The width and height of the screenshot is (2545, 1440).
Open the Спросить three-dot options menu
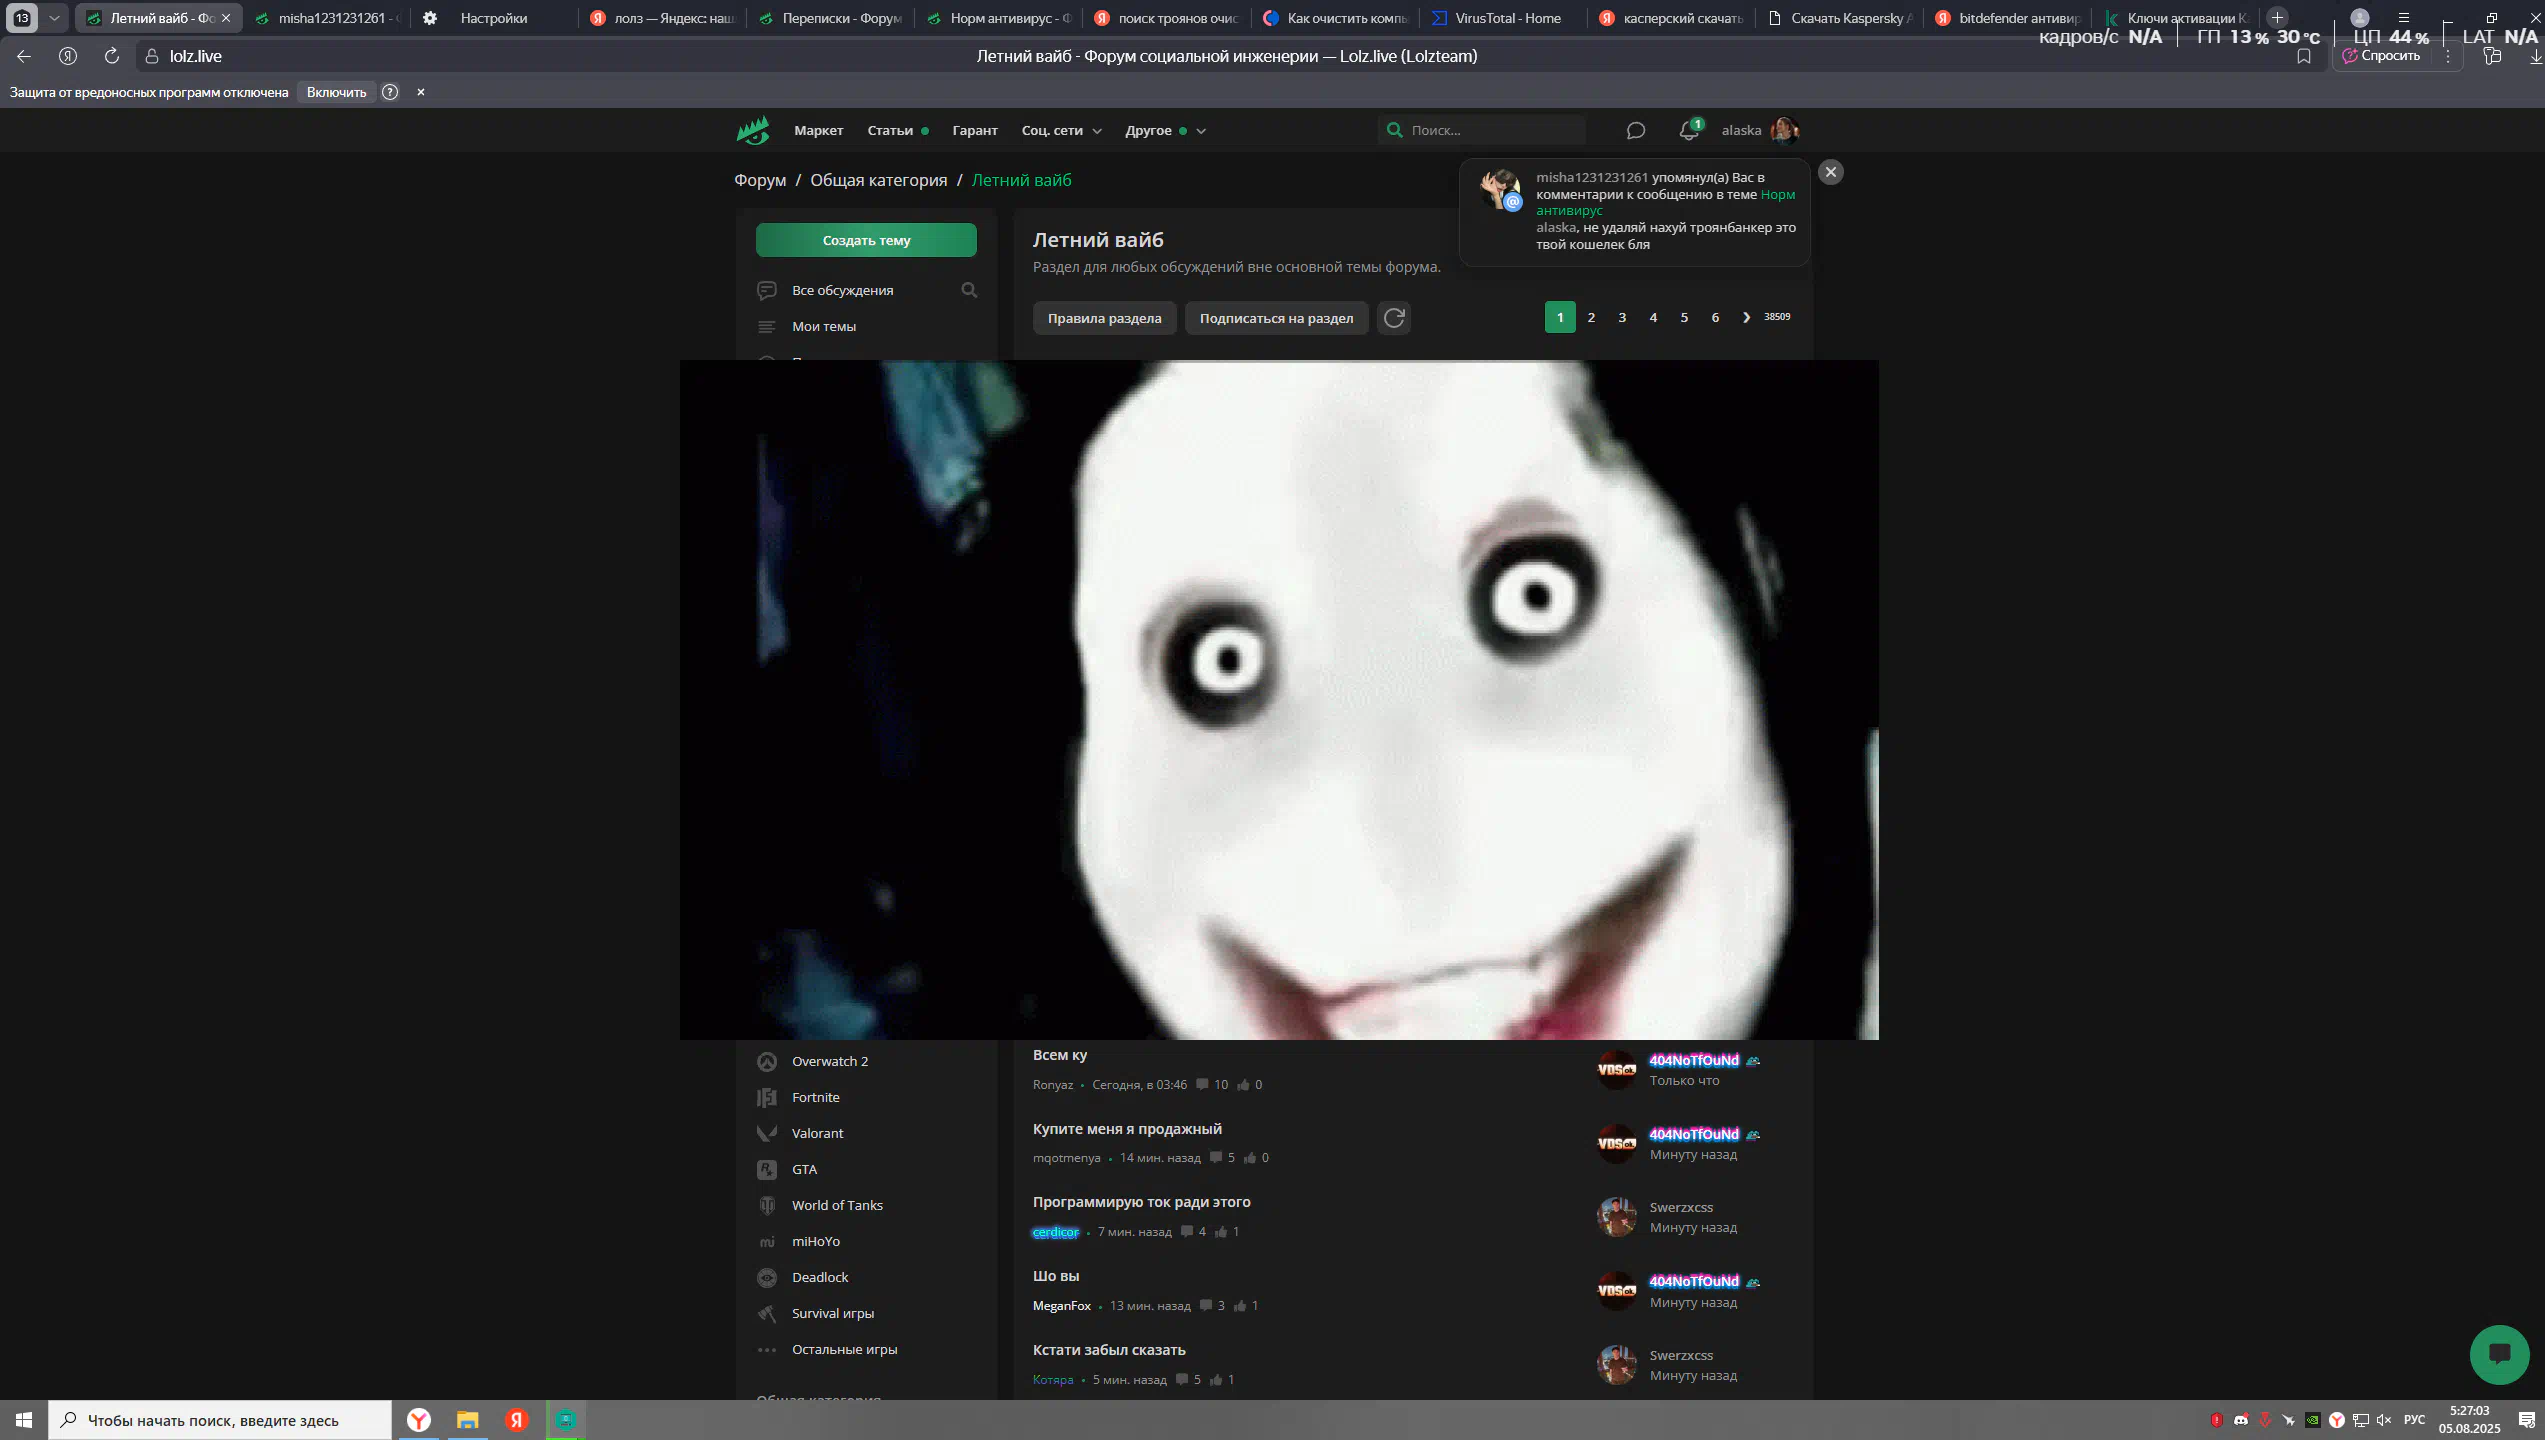(2448, 56)
